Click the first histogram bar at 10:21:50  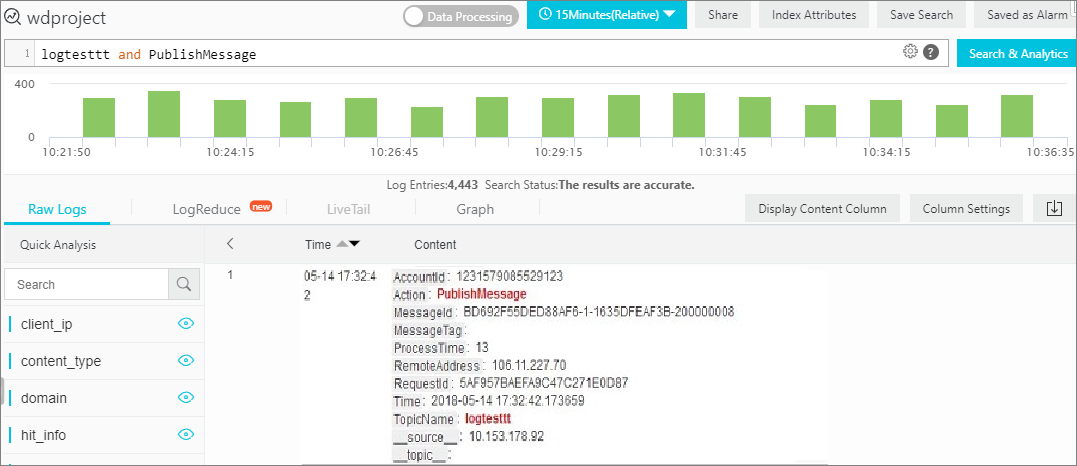pyautogui.click(x=99, y=117)
